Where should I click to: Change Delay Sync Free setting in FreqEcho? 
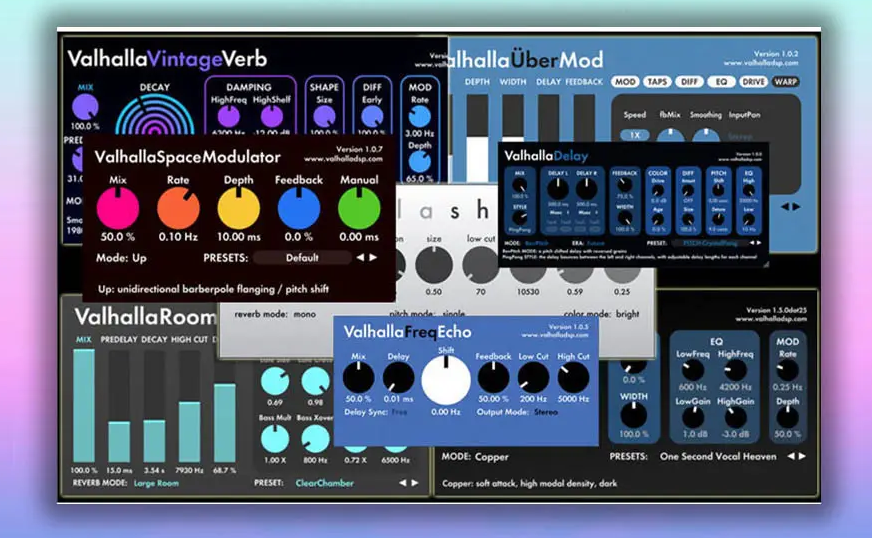click(x=399, y=412)
